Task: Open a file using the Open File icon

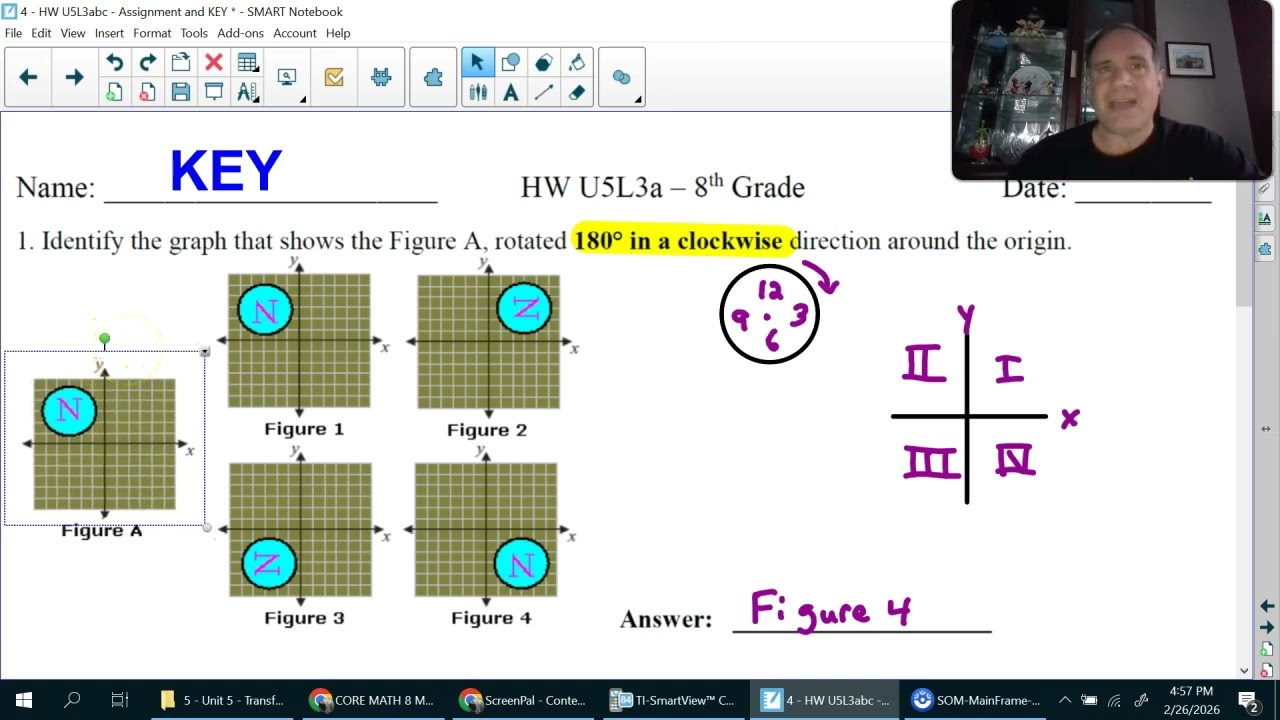Action: point(180,63)
